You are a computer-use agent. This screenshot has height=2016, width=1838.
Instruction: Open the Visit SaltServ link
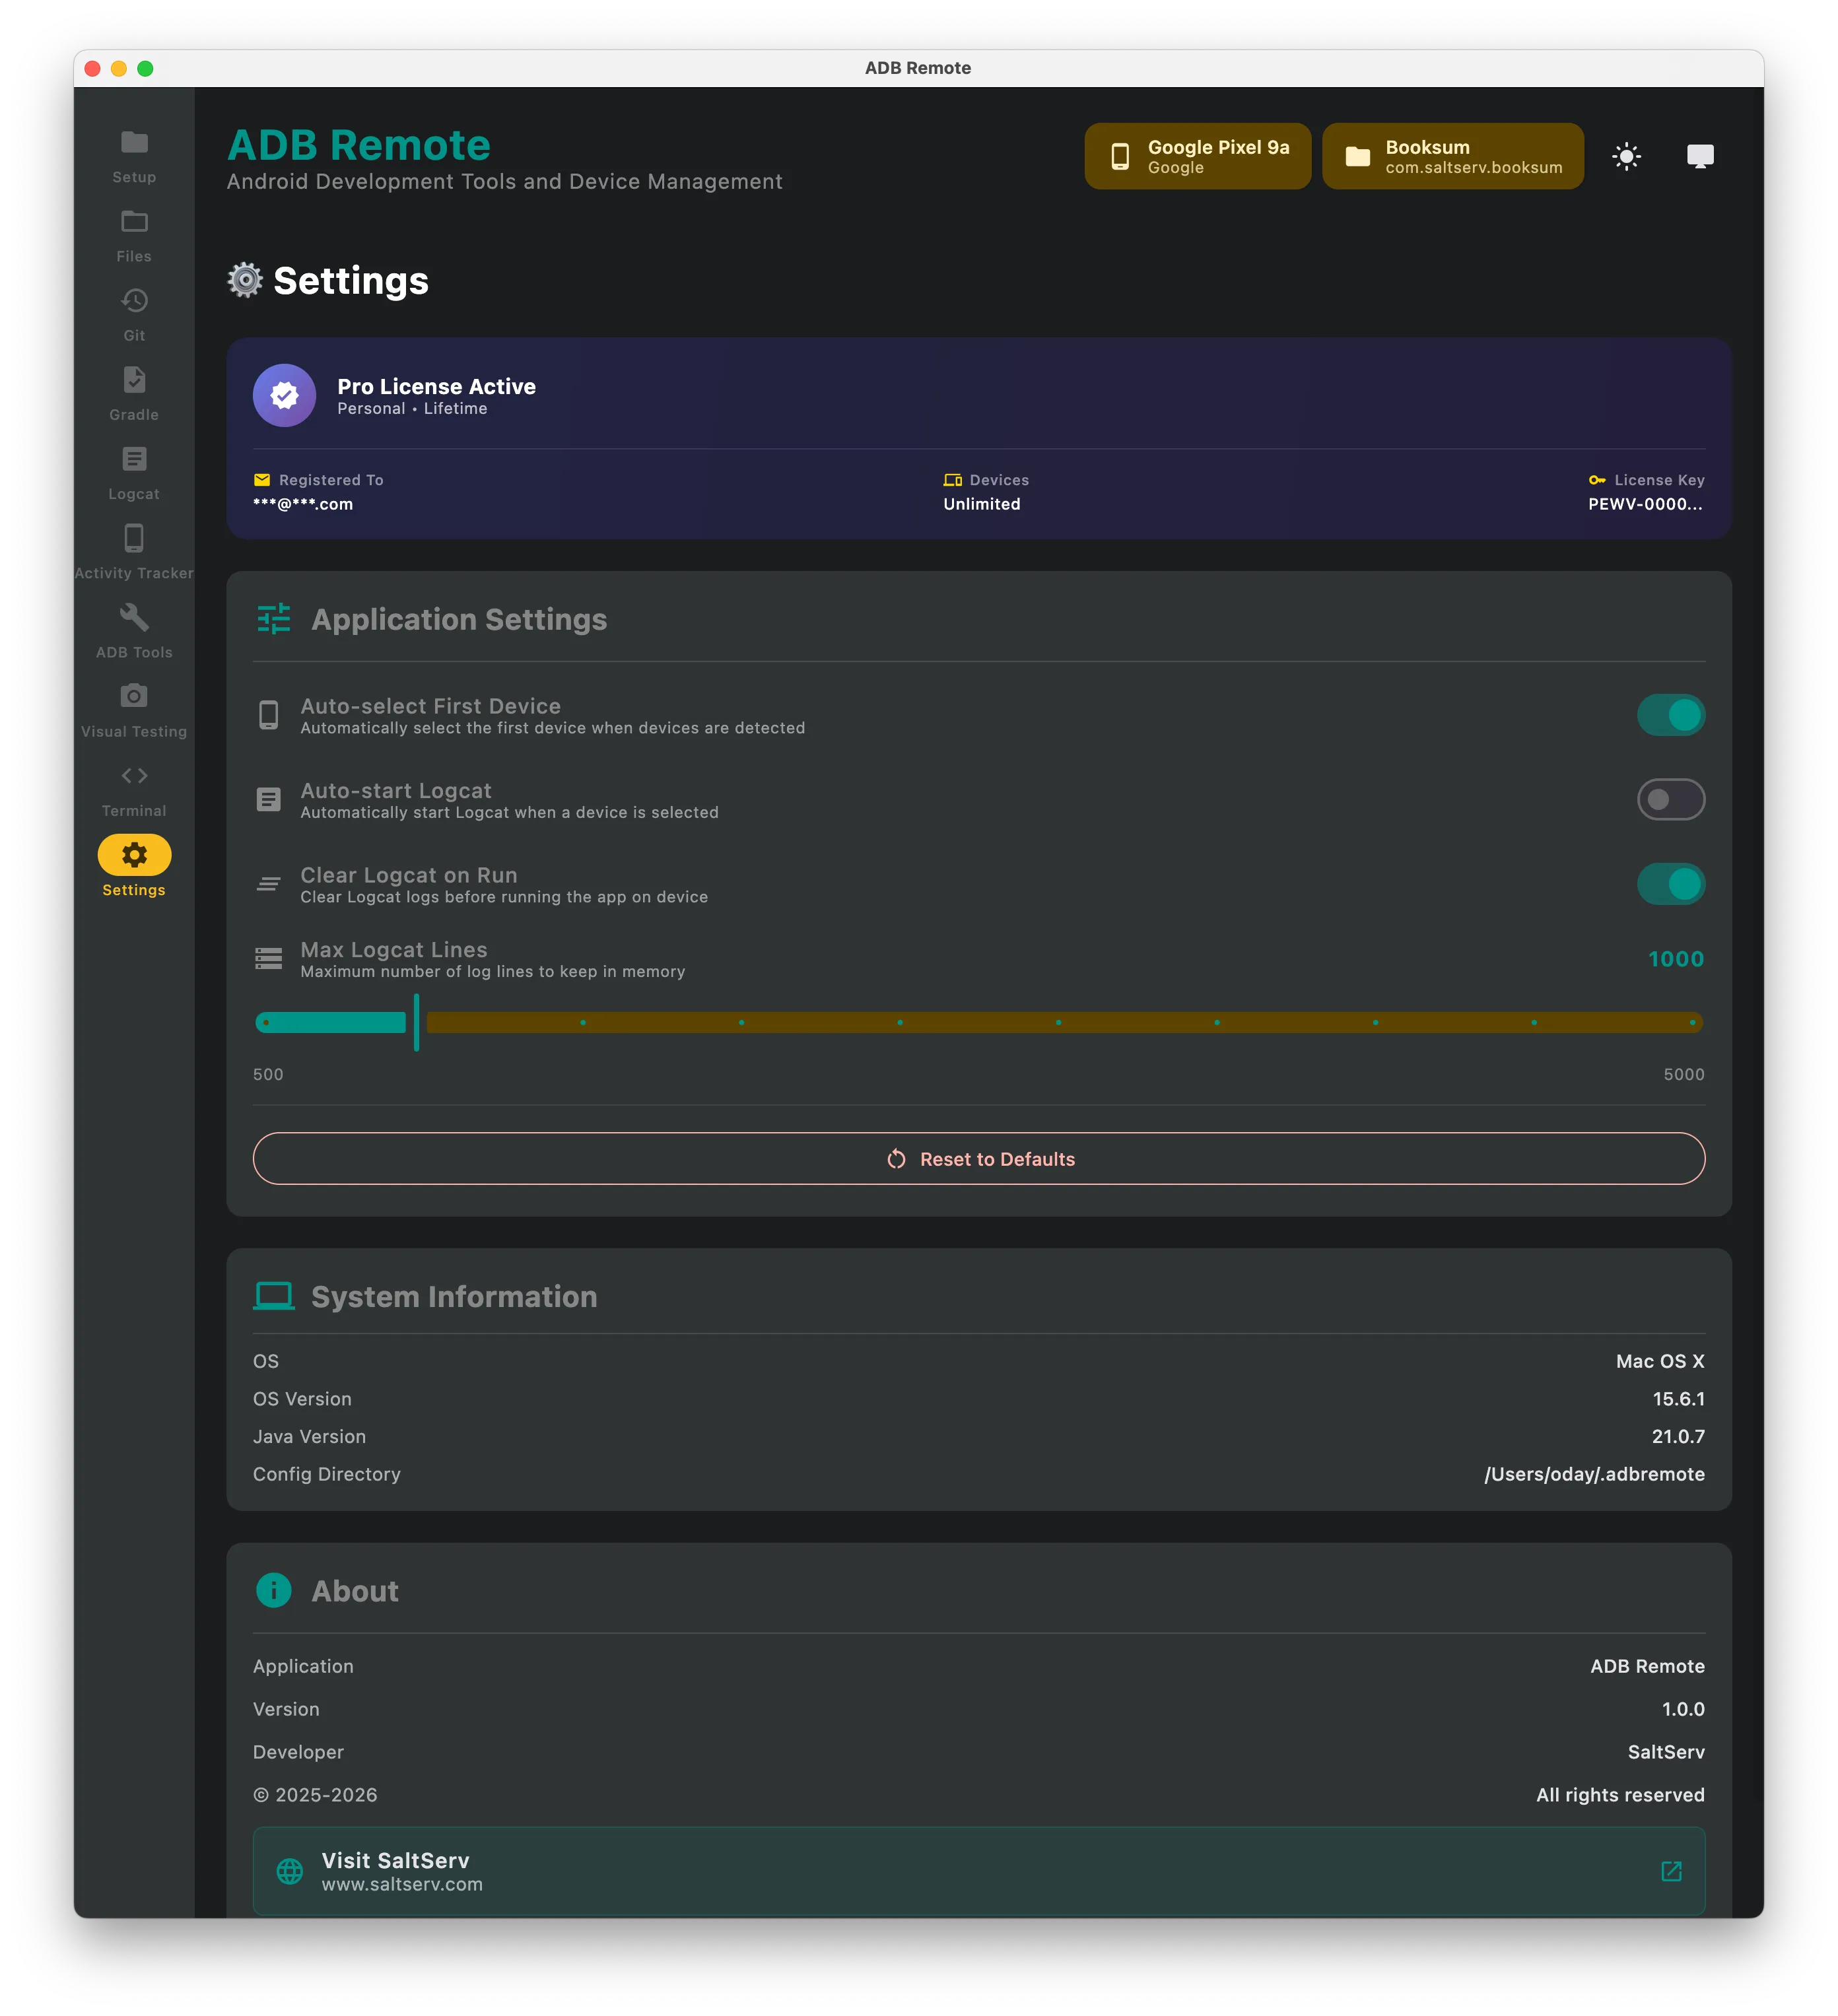[979, 1870]
